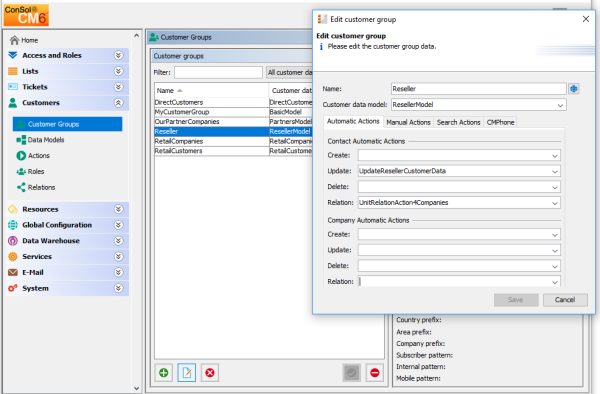Open the Home navigation item
The height and width of the screenshot is (394, 600).
point(24,40)
